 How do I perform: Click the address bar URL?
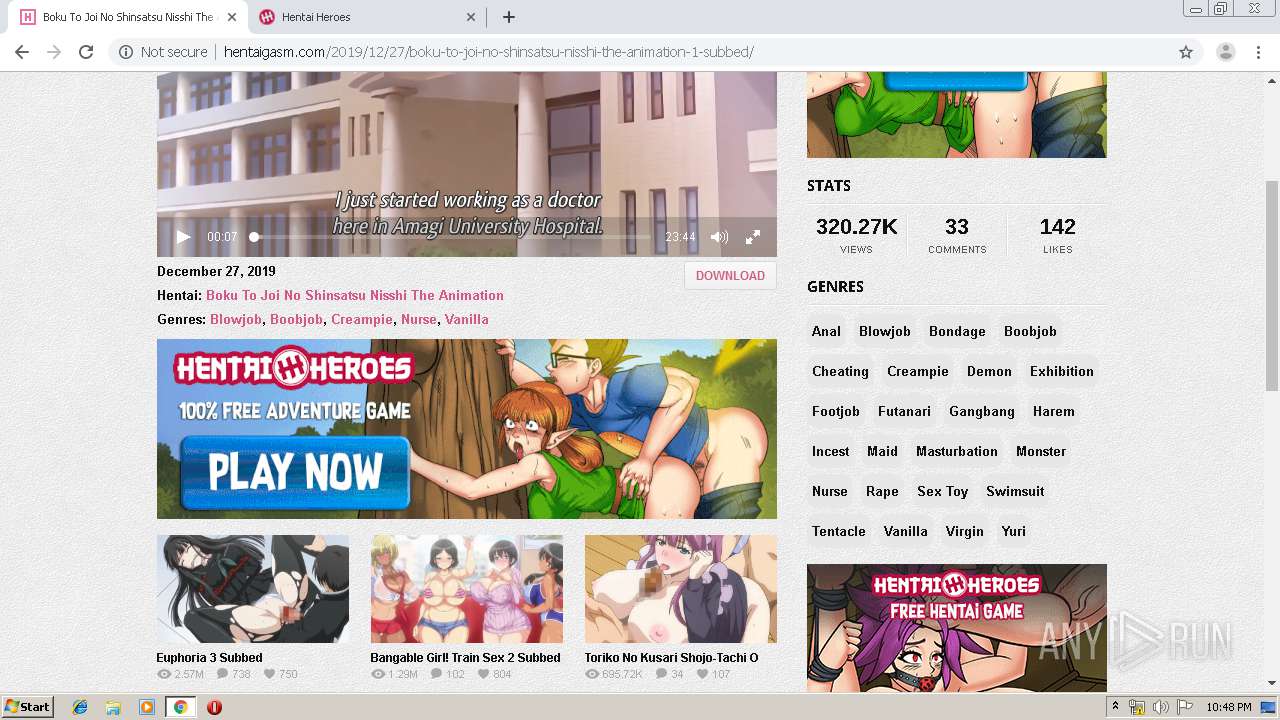click(488, 52)
